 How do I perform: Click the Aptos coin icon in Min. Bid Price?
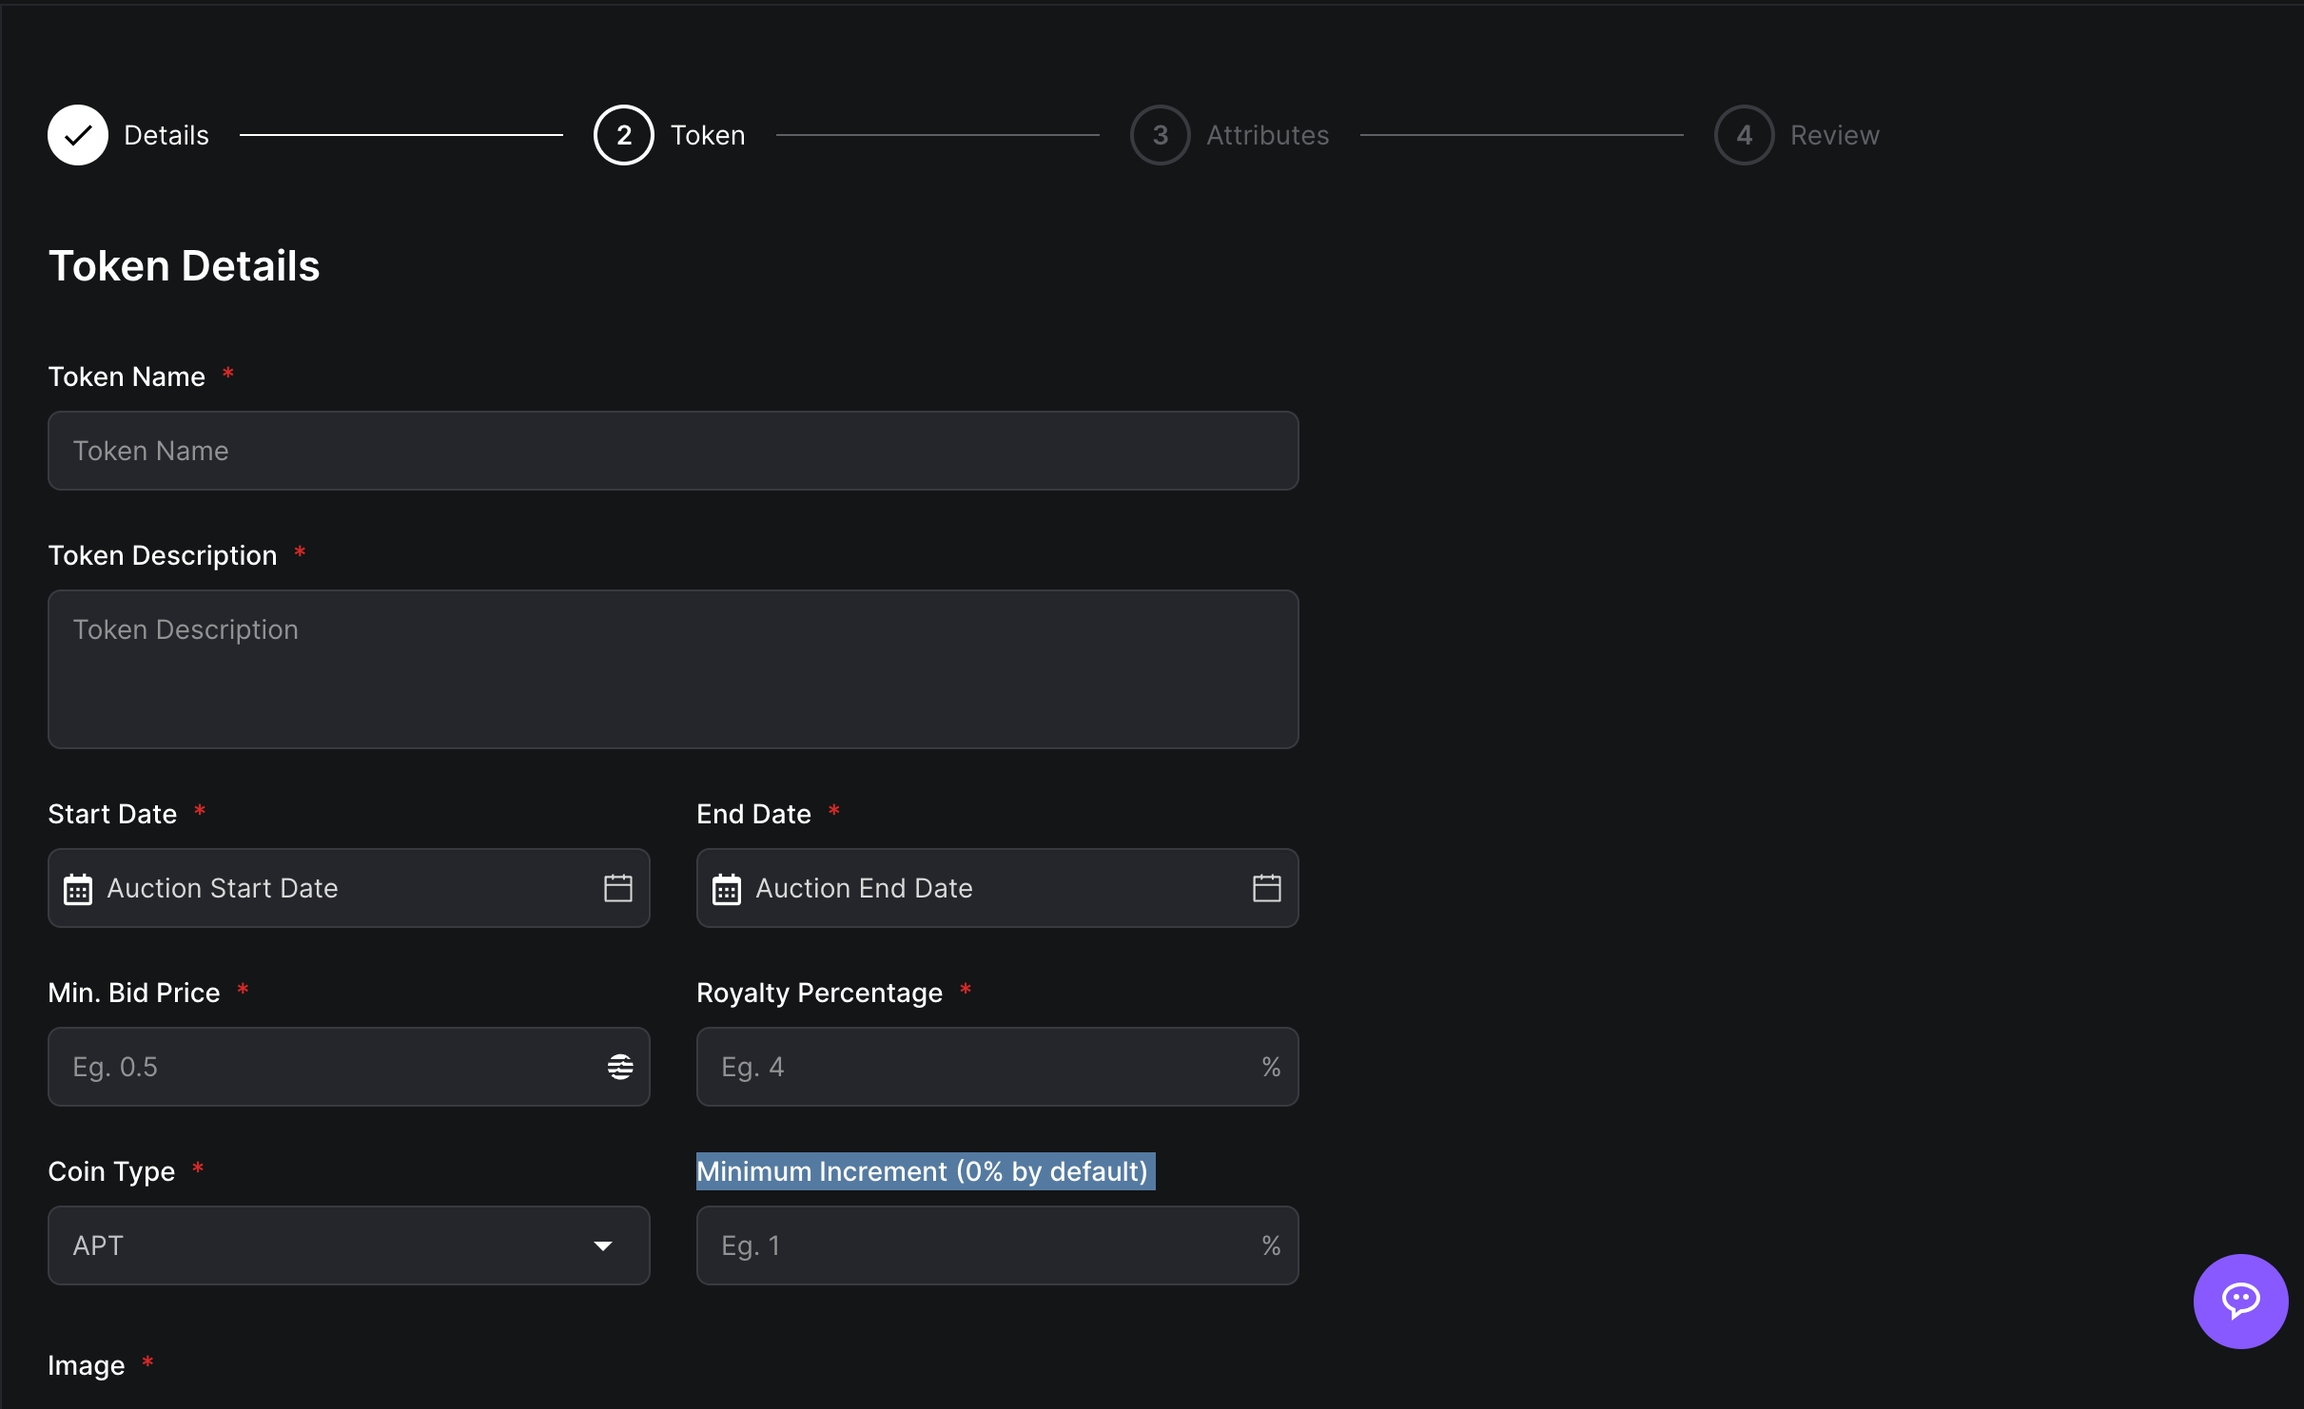(620, 1067)
